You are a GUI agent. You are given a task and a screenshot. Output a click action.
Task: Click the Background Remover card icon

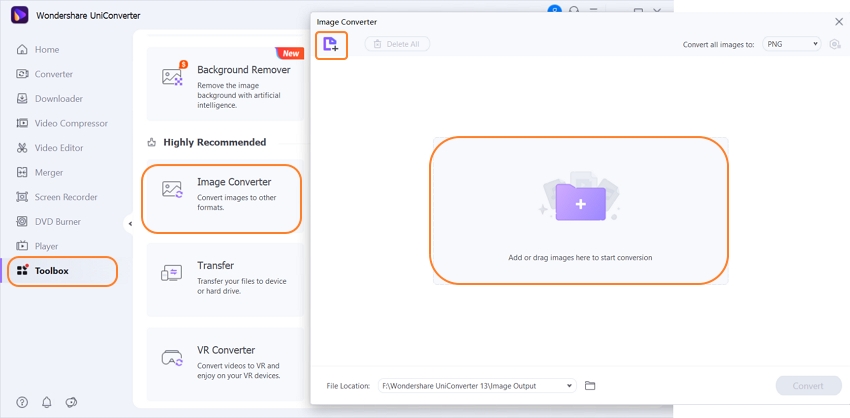click(x=173, y=76)
